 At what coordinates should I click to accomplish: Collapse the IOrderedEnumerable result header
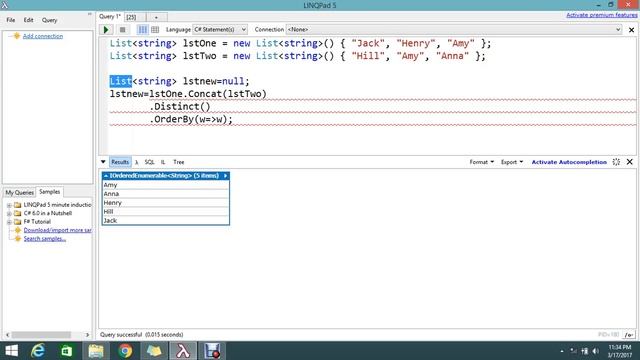[106, 176]
